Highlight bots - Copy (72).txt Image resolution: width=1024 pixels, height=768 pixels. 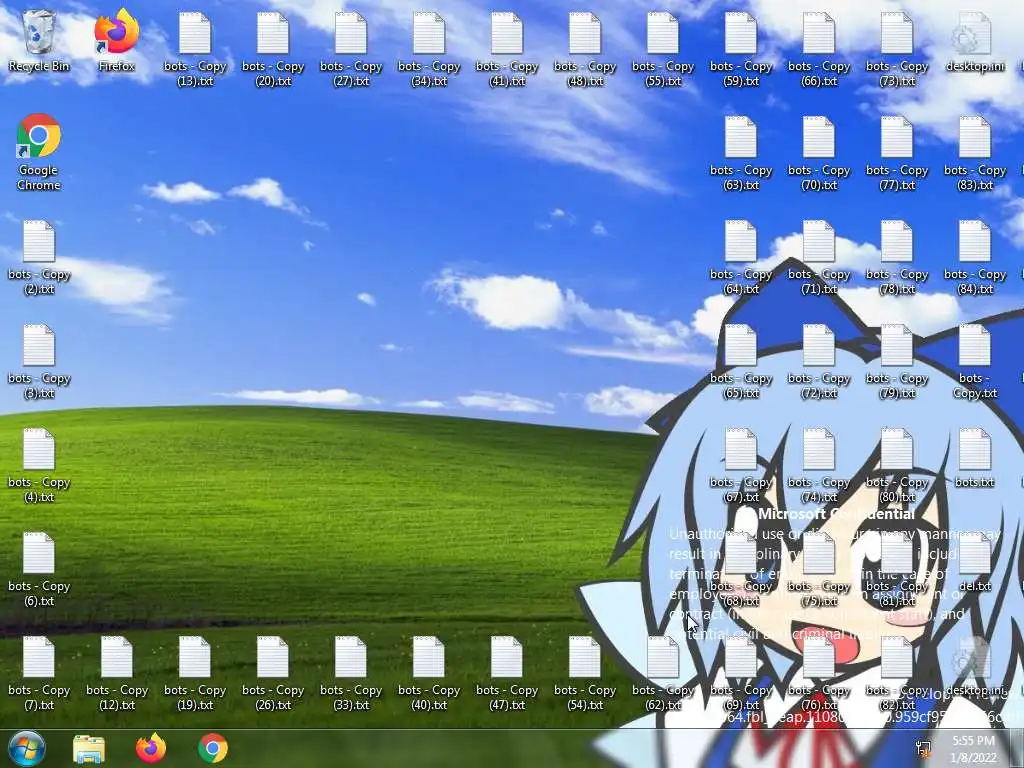pos(819,361)
